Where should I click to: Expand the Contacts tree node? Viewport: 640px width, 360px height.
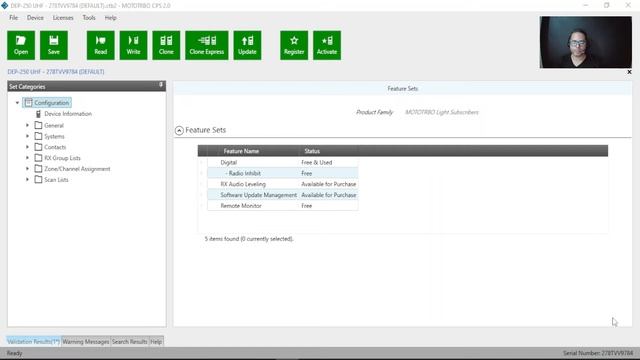coord(27,147)
